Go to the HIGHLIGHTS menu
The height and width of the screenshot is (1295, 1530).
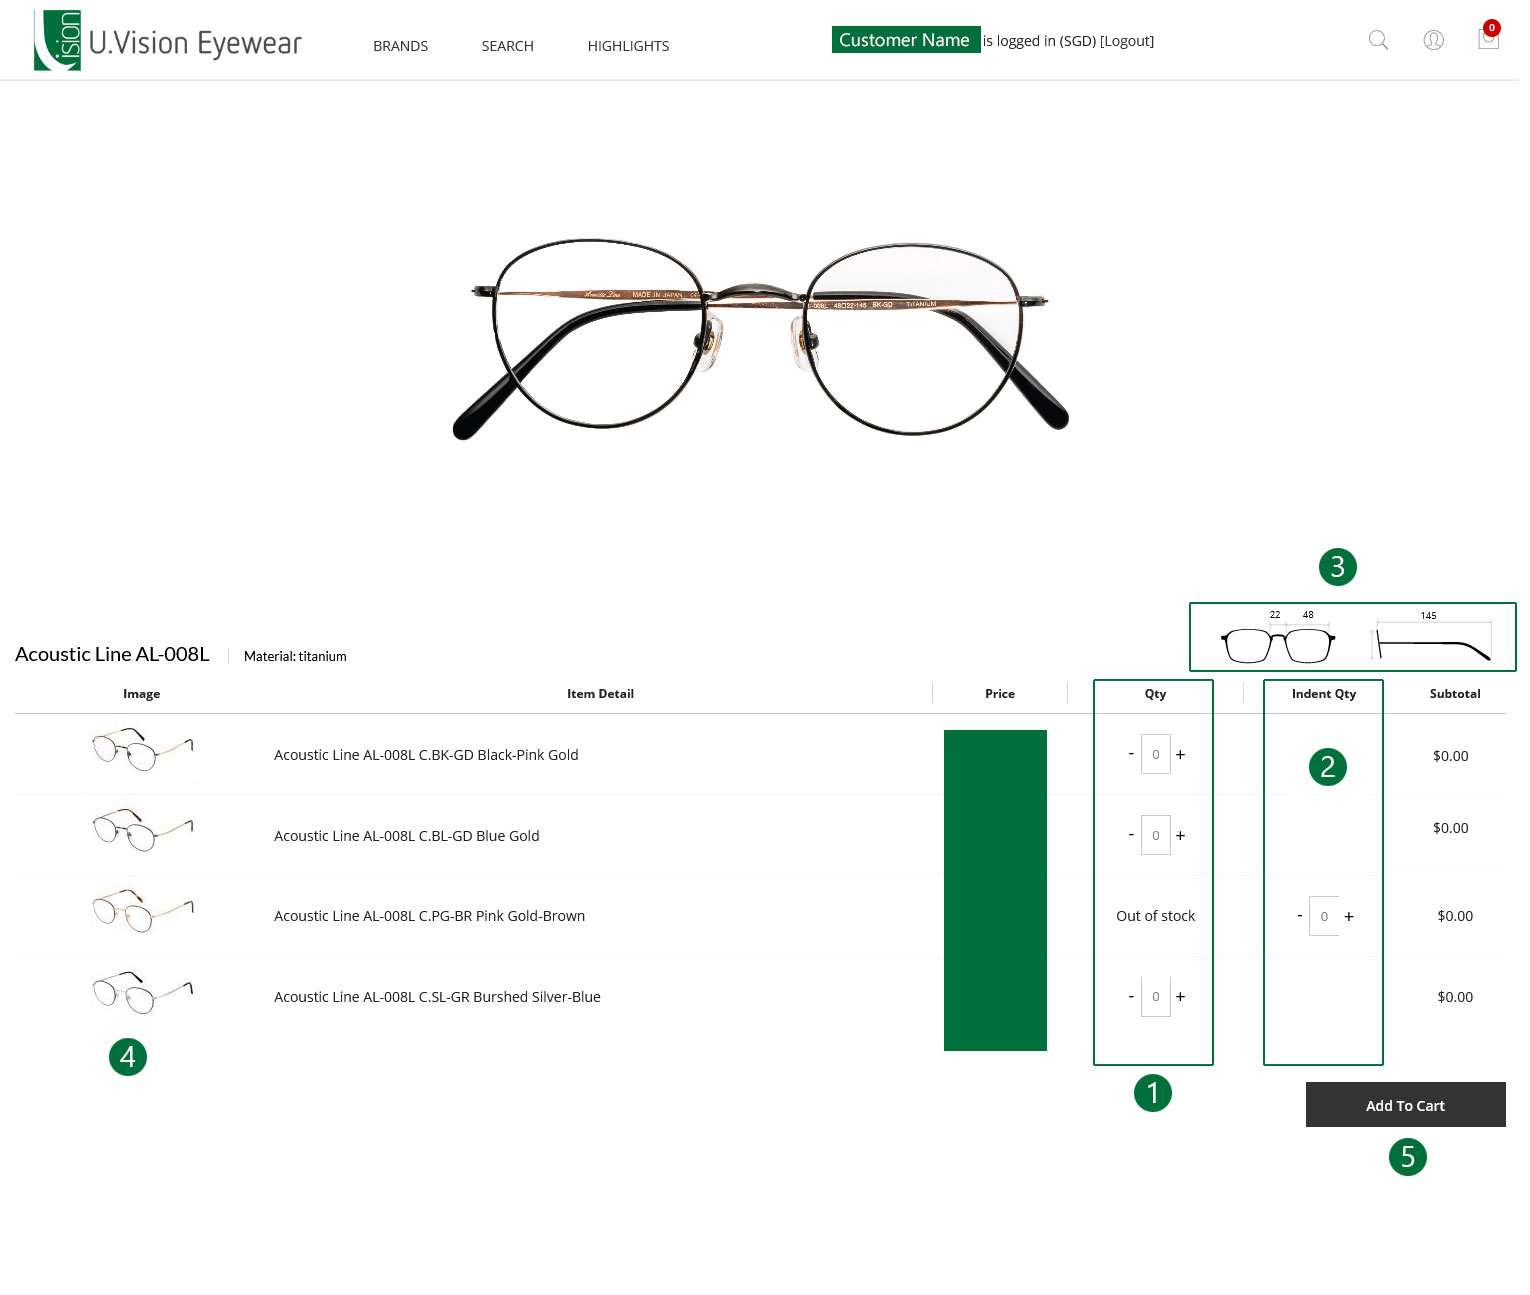(628, 46)
